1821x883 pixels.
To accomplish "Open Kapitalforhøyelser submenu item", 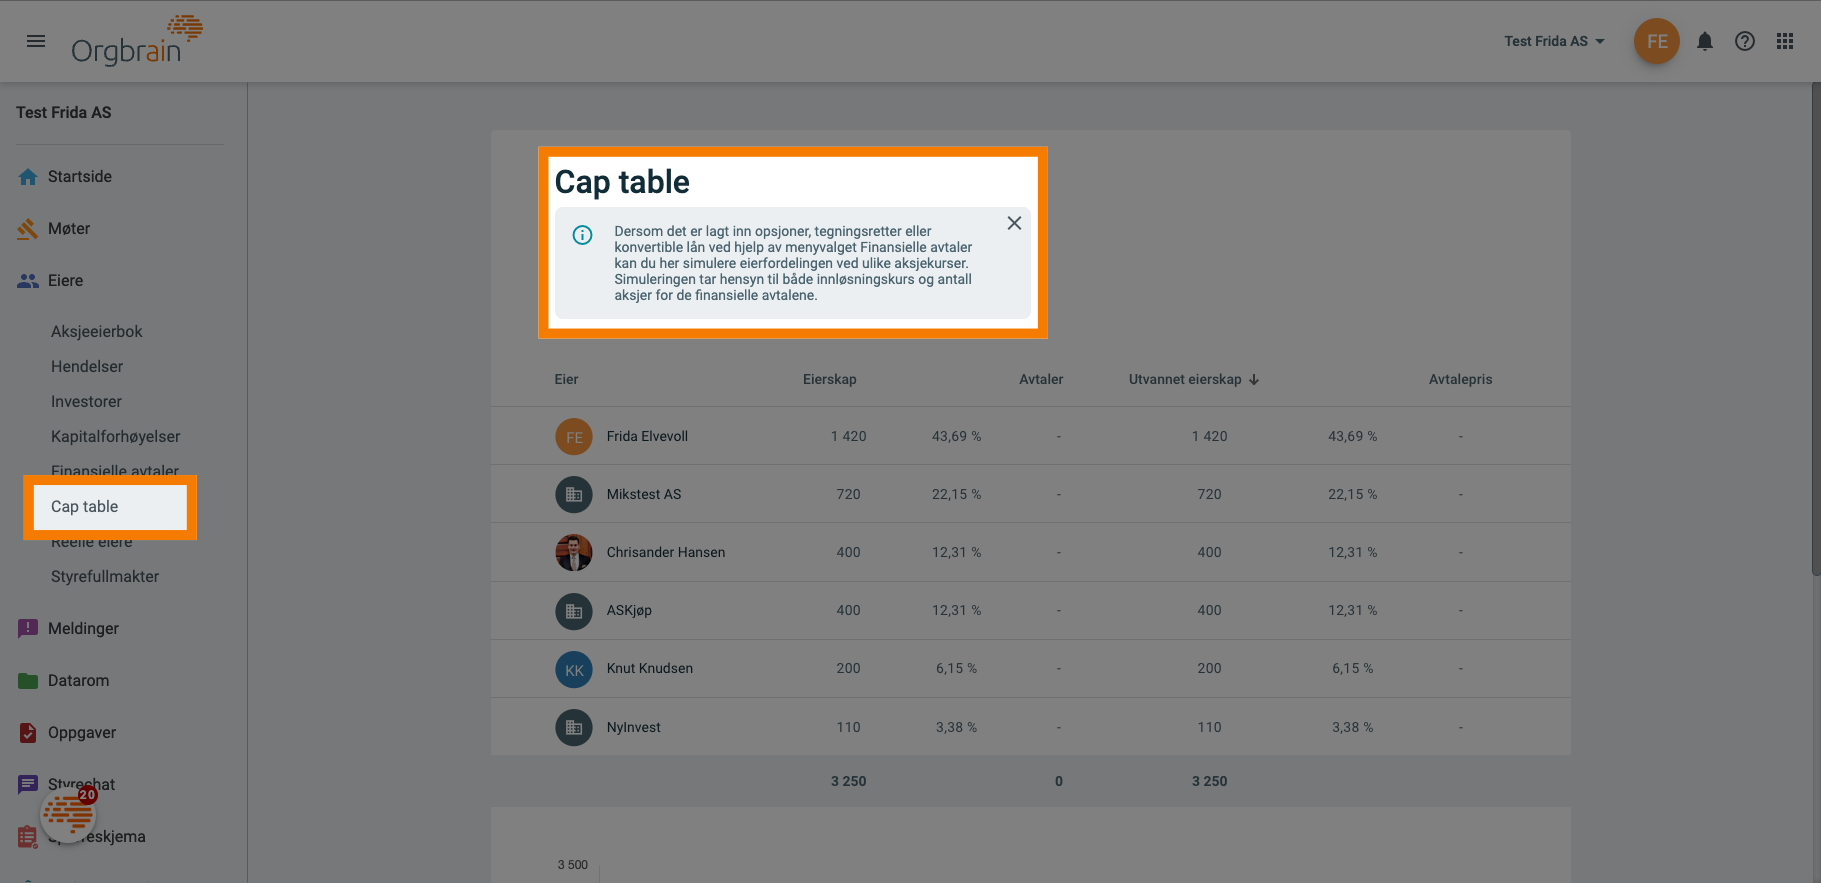I will pyautogui.click(x=115, y=437).
